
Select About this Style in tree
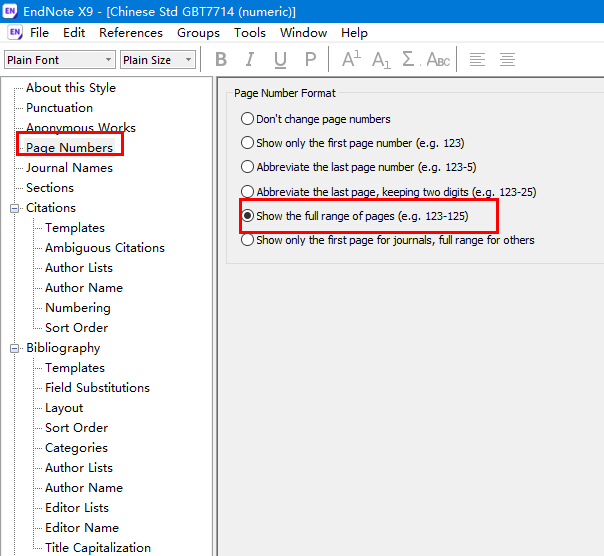71,88
